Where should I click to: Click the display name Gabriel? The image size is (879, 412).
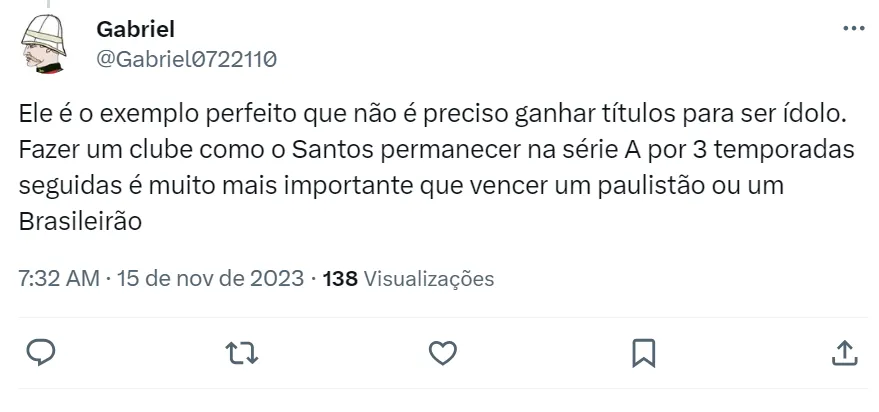136,30
